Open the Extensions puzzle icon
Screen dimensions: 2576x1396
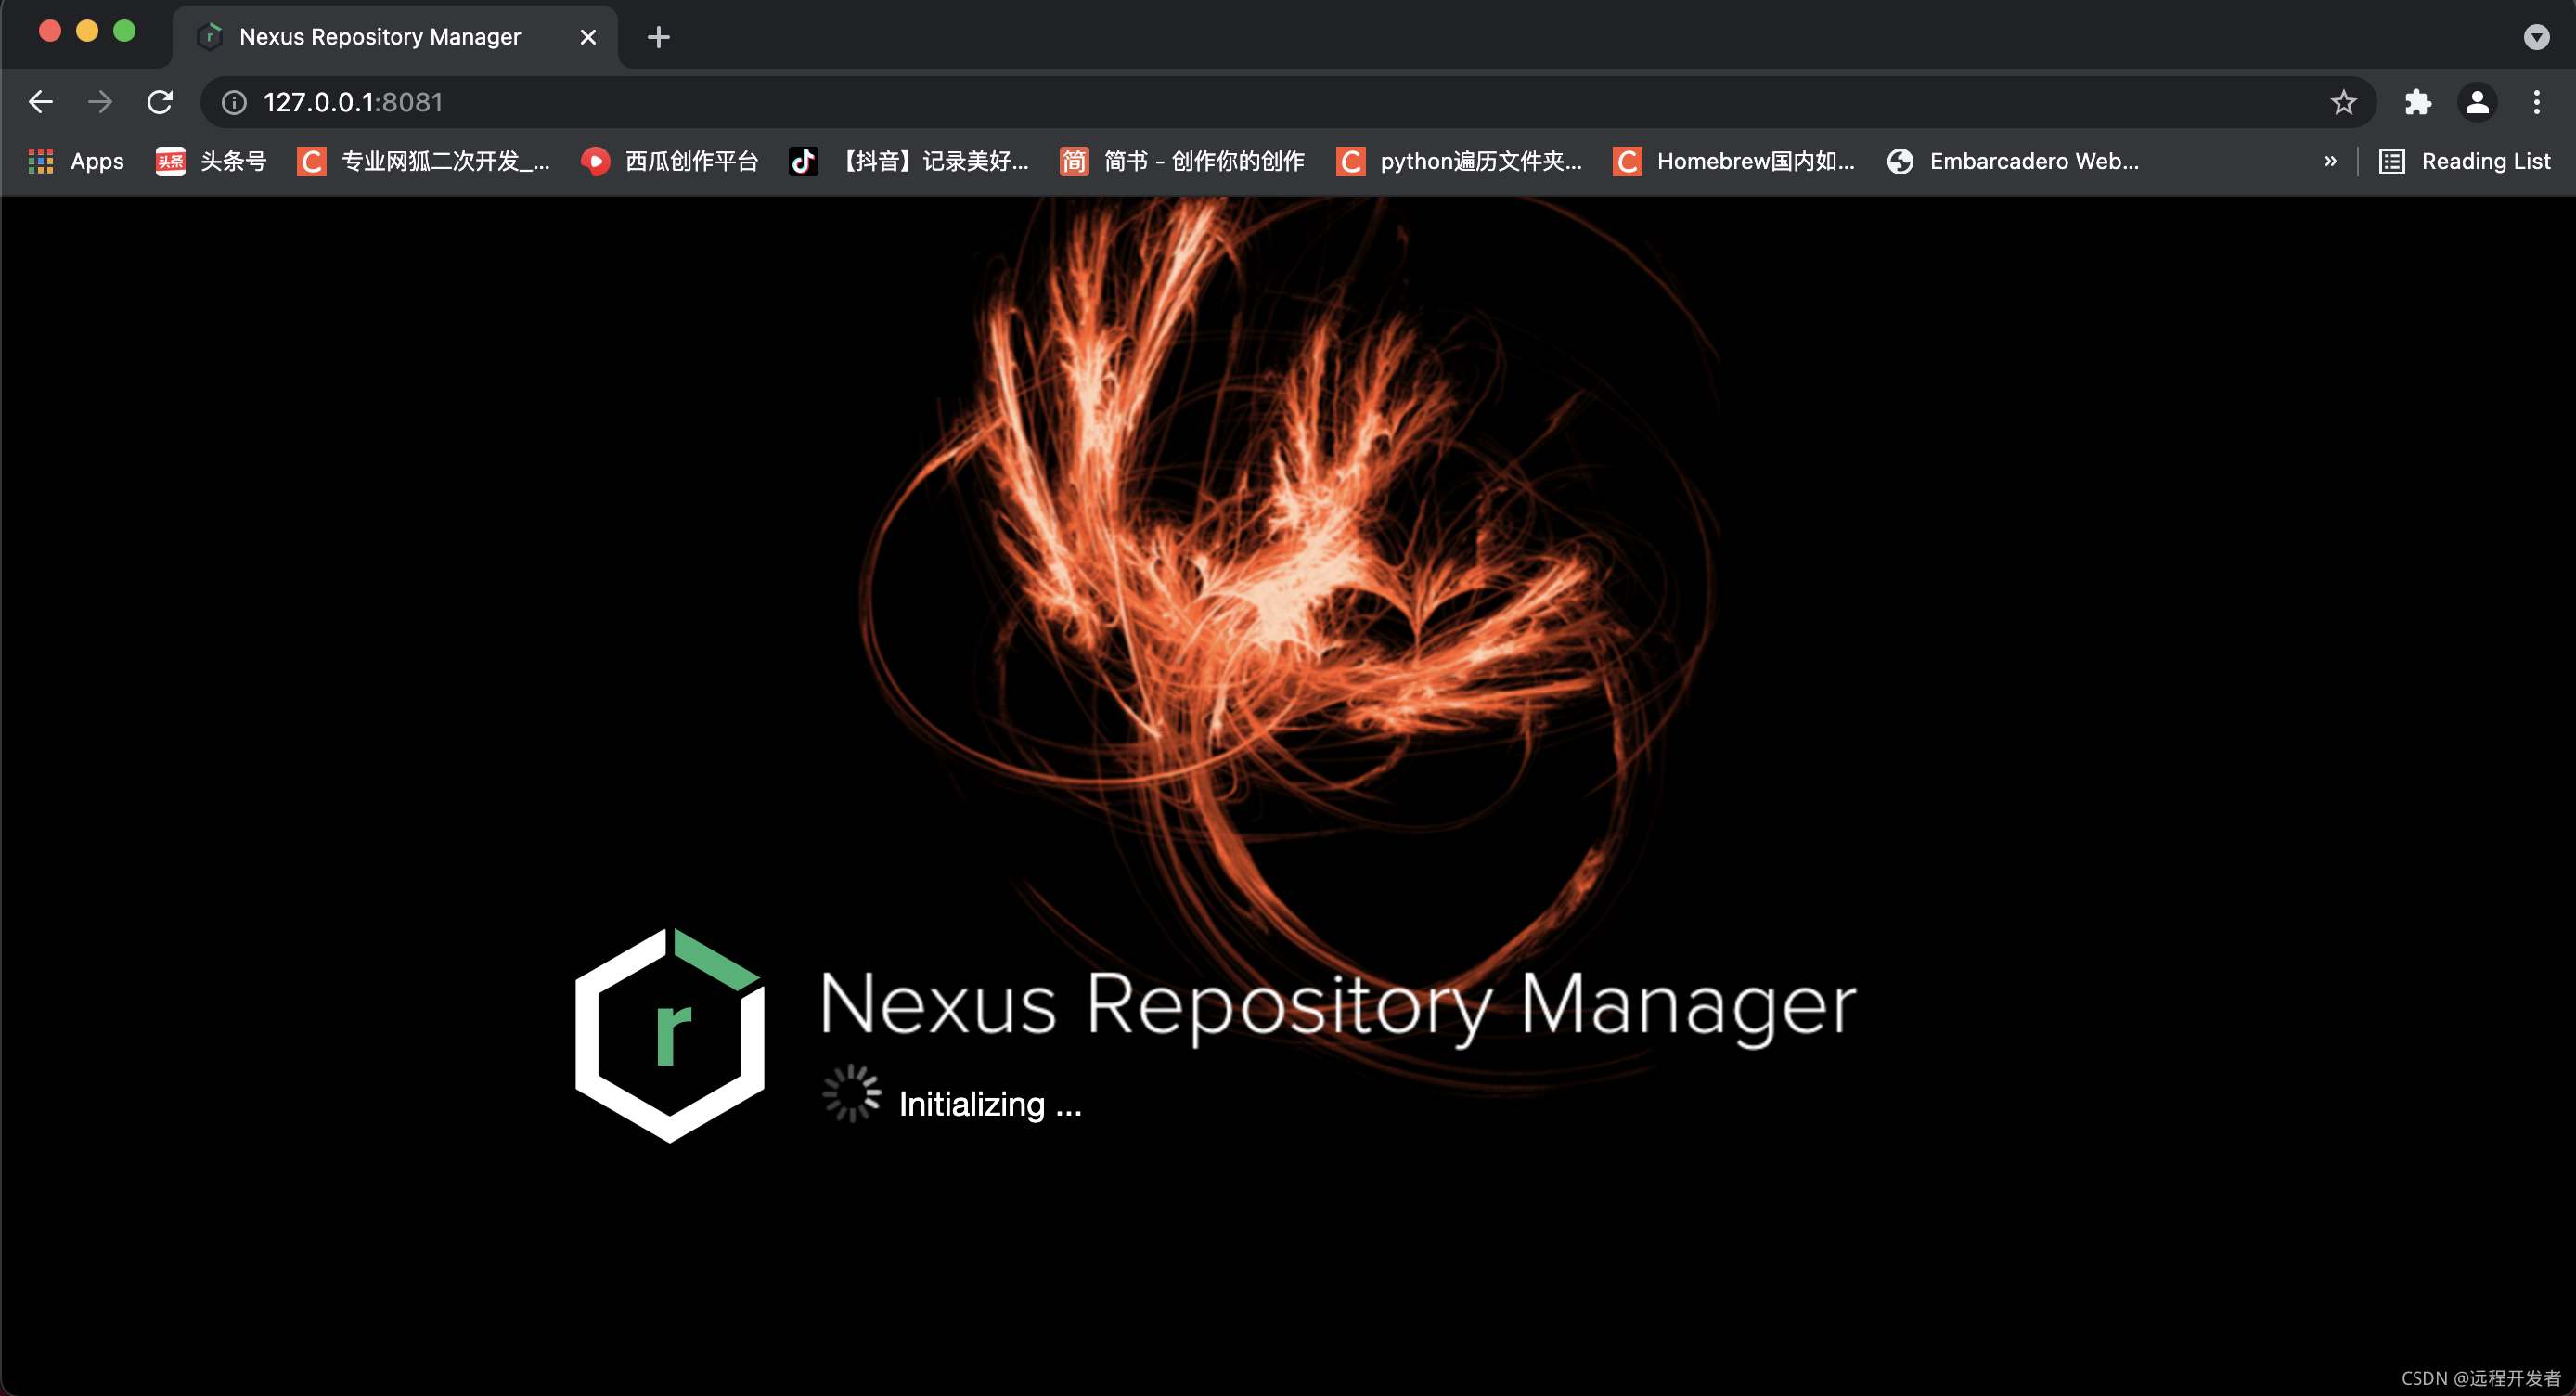pos(2418,102)
